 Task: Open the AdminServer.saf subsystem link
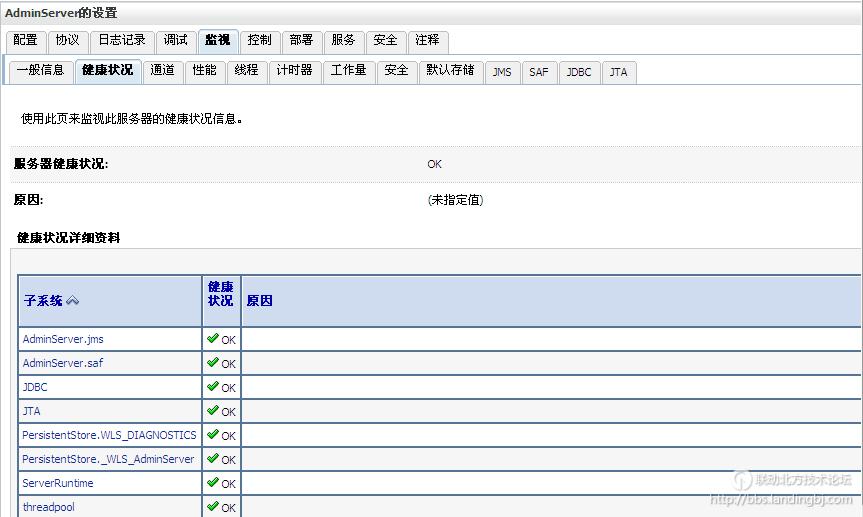[63, 363]
